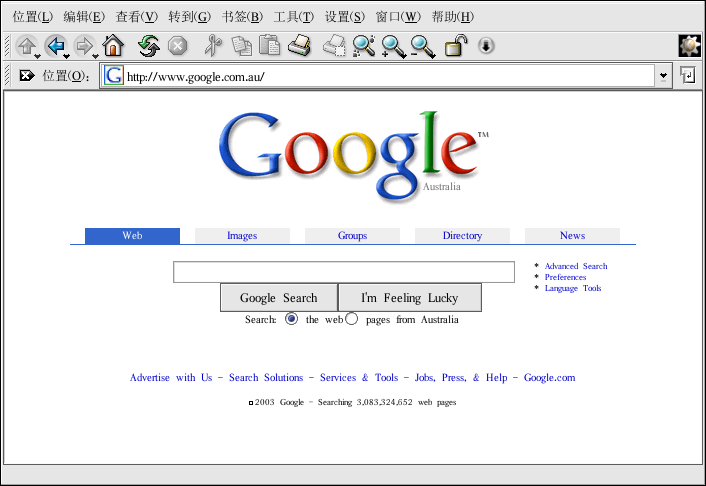Open the Preferences link
Screen dimensions: 706x486
pyautogui.click(x=566, y=277)
